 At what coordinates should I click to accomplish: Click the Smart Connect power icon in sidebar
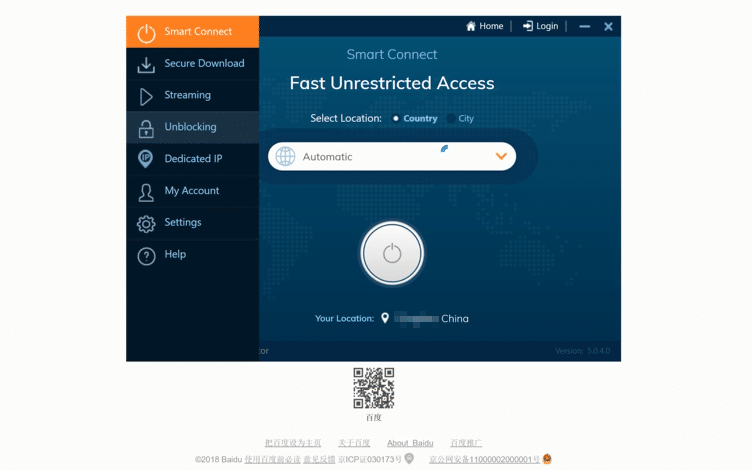[146, 34]
